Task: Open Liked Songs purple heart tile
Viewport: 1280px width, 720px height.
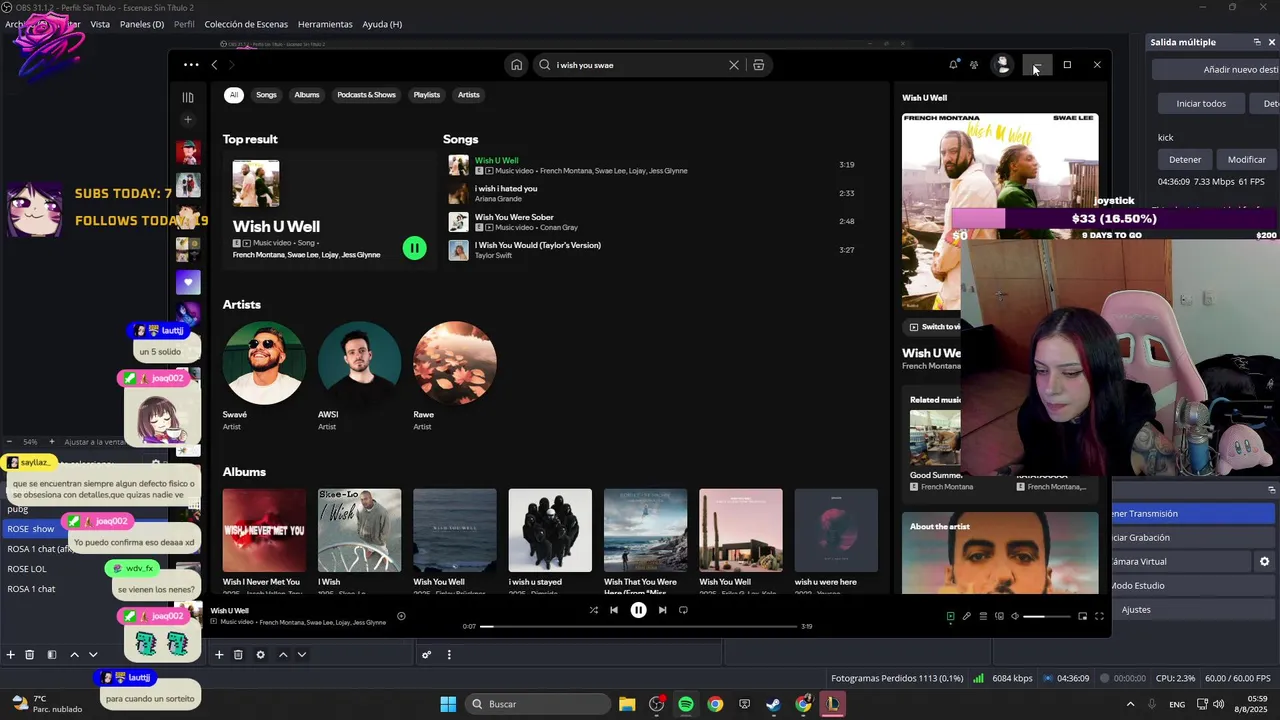Action: click(188, 282)
